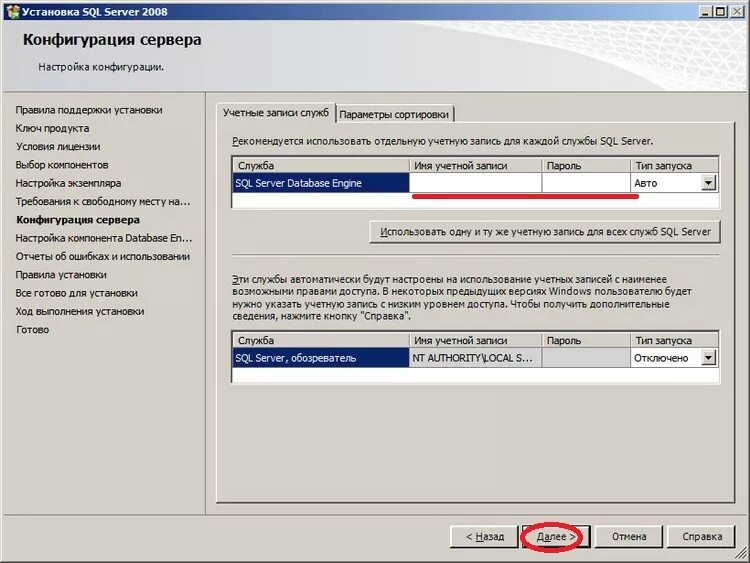Click the Служба header in top table
750x563 pixels.
click(320, 166)
